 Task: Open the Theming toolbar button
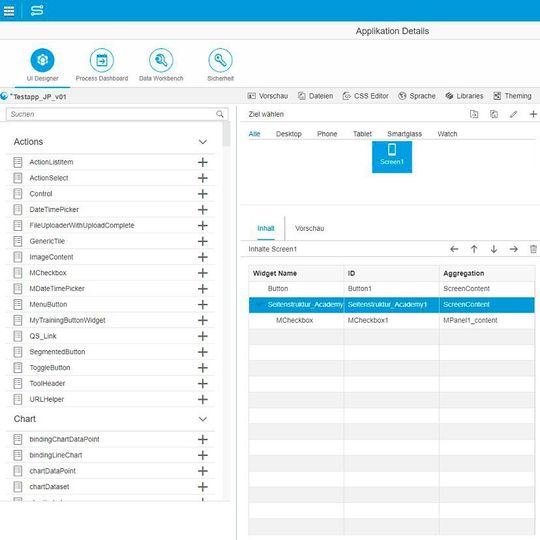coord(512,96)
